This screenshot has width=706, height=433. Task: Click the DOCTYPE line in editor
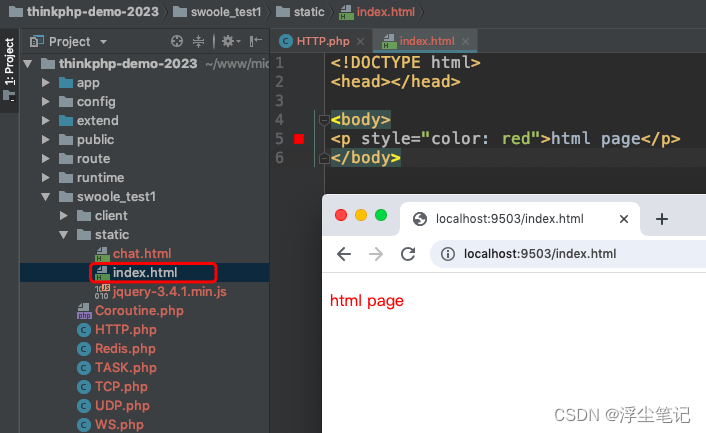point(405,63)
